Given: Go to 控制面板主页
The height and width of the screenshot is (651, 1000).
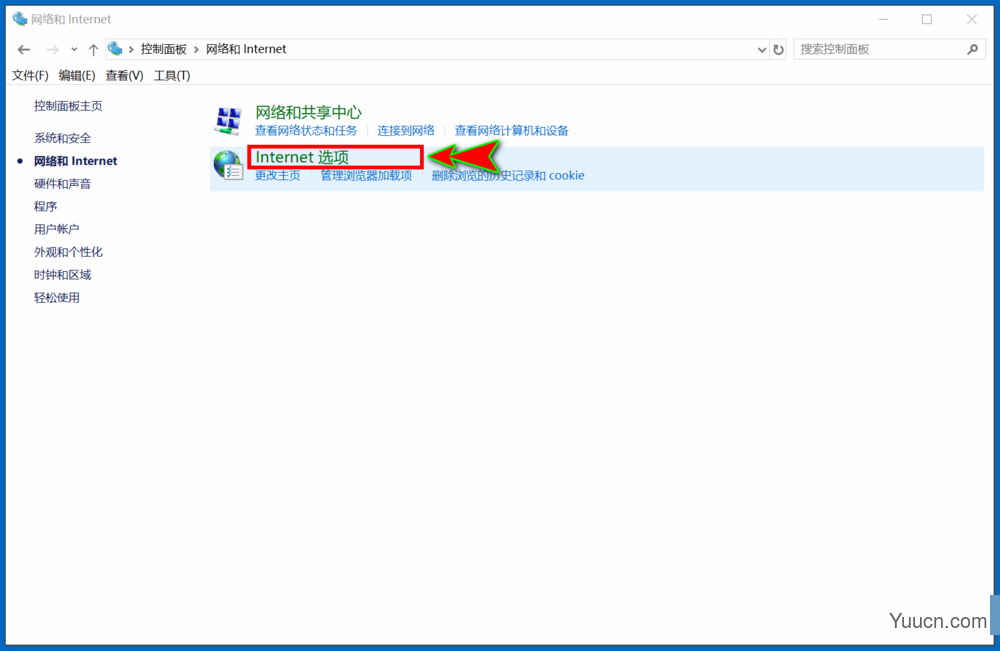Looking at the screenshot, I should 68,106.
